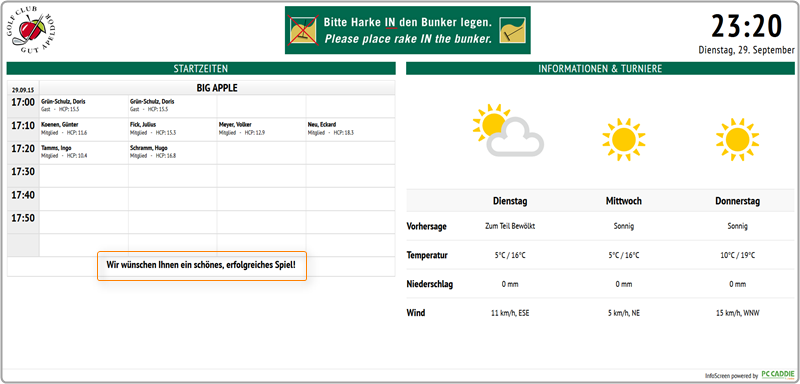Click the Mittwoch '0 mm' precipitation value
800x384 pixels.
click(623, 285)
